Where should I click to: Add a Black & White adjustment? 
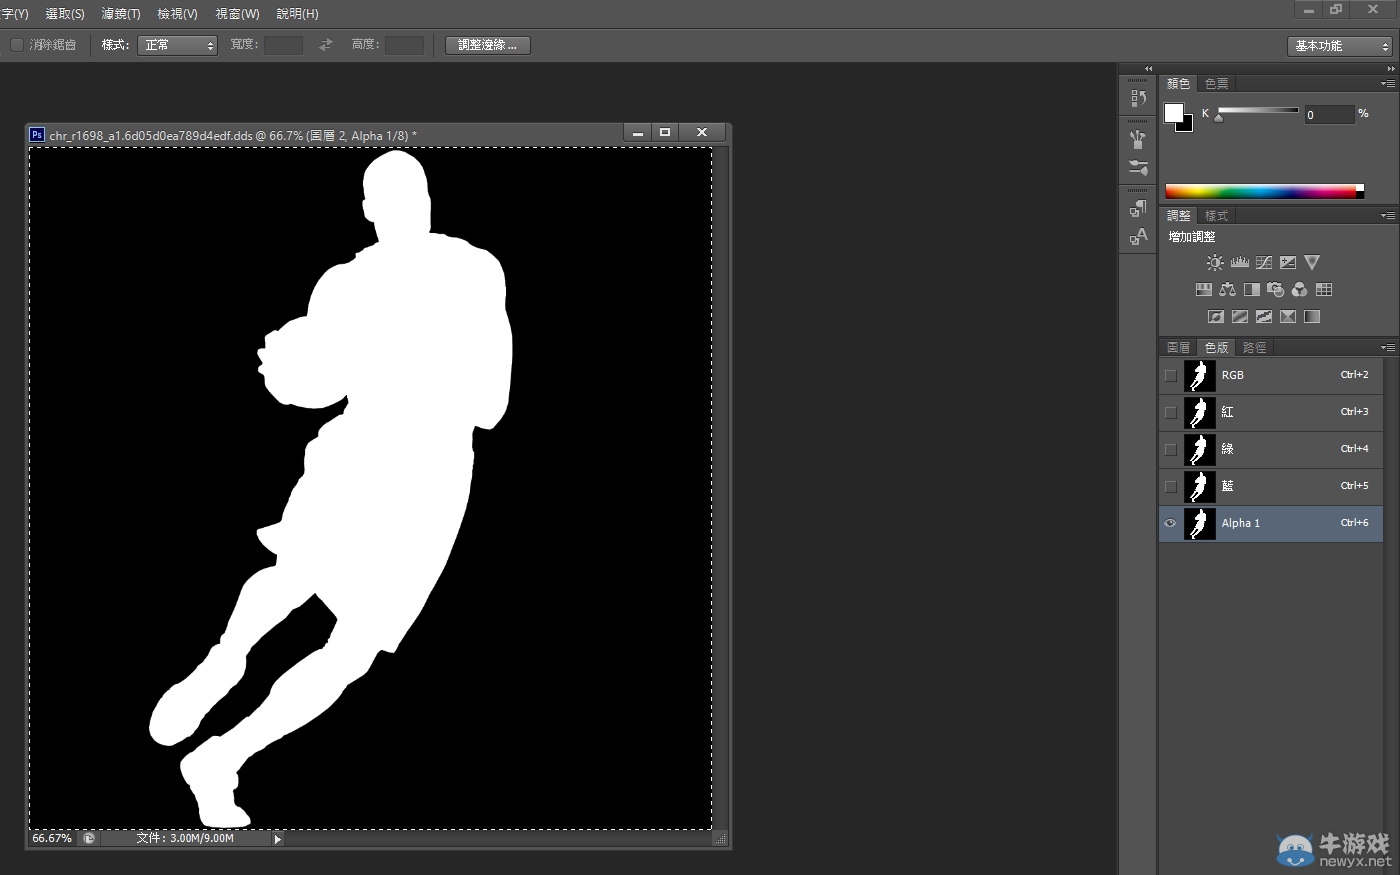[x=1252, y=290]
